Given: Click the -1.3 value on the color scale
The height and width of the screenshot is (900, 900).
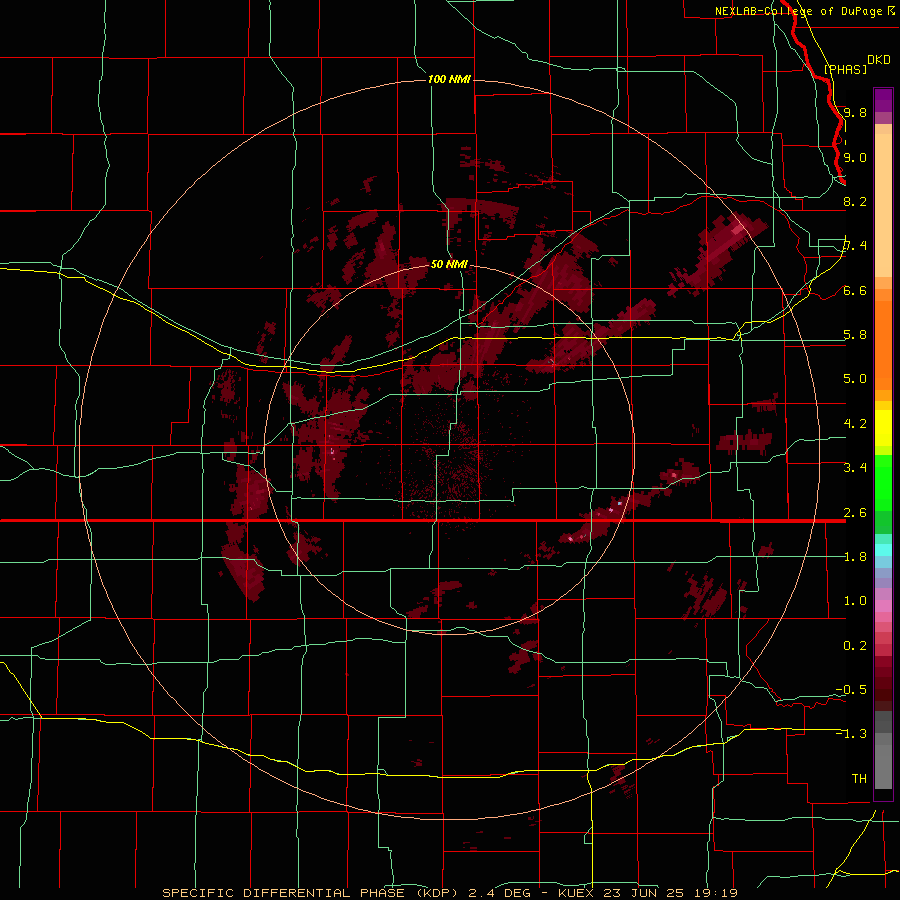Looking at the screenshot, I should click(851, 734).
